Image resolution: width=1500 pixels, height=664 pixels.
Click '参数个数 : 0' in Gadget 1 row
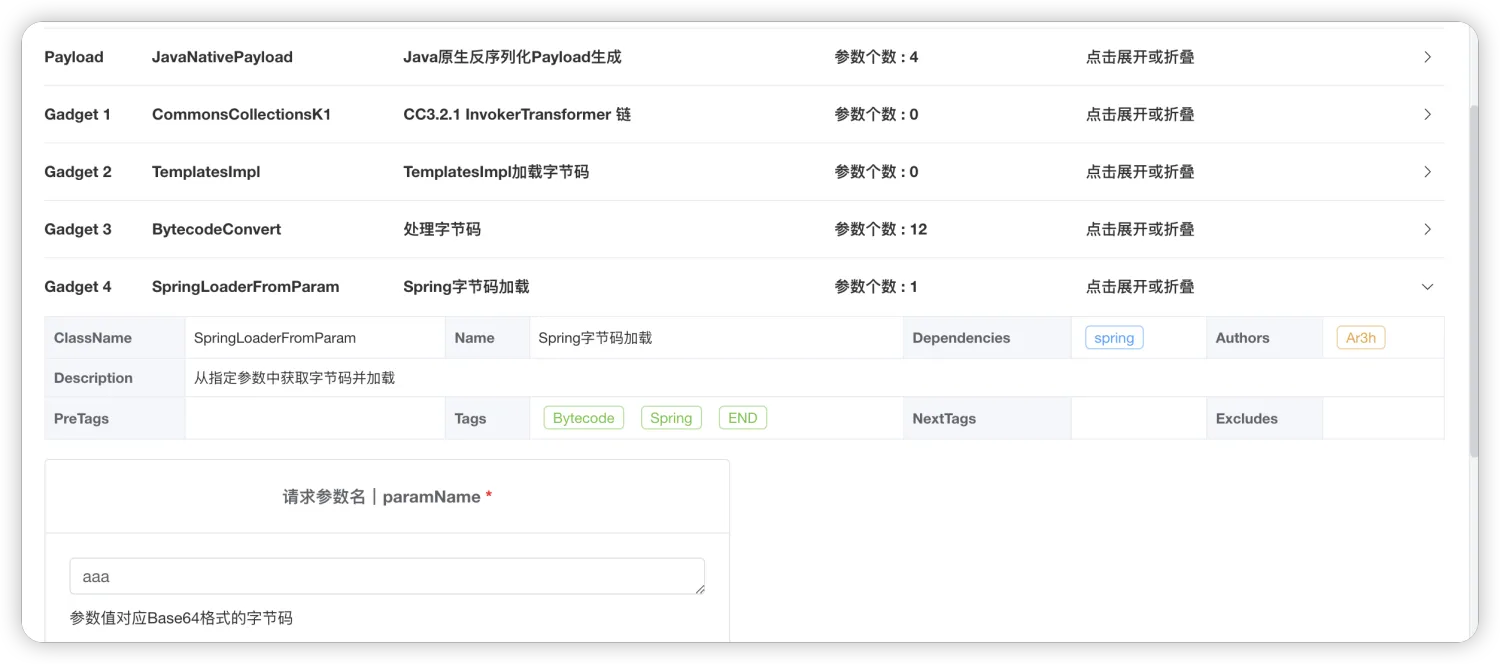click(x=876, y=114)
